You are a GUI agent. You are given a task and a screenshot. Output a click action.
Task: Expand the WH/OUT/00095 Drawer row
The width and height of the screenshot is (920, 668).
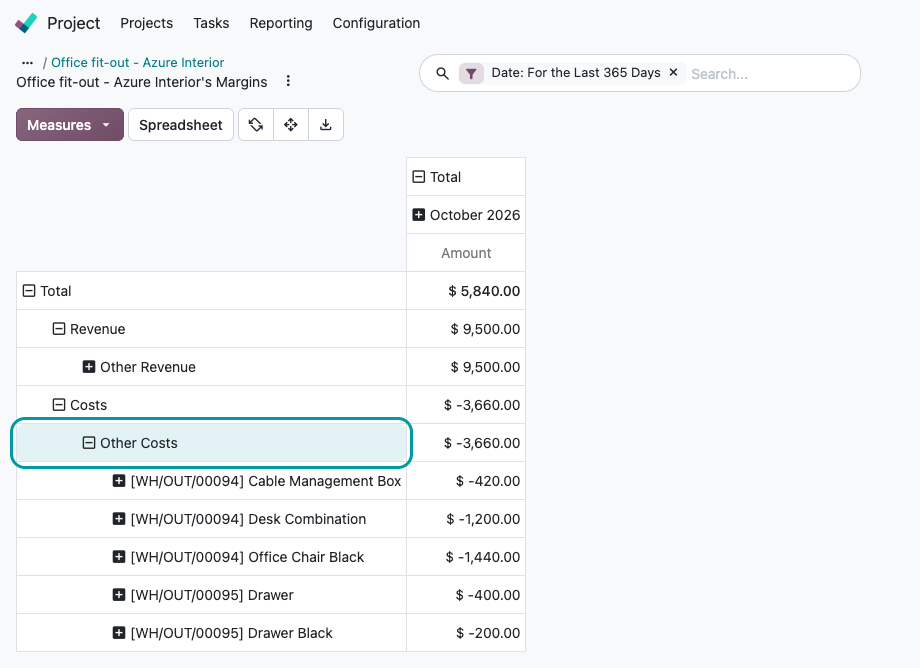119,595
